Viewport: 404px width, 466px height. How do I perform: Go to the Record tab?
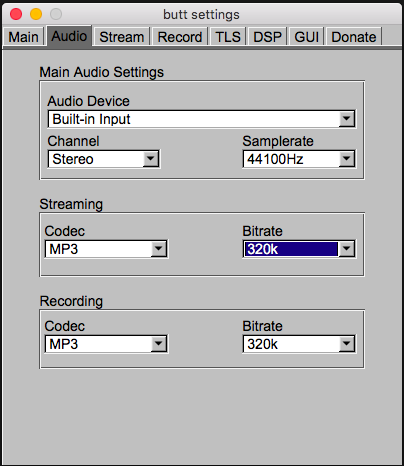[180, 37]
